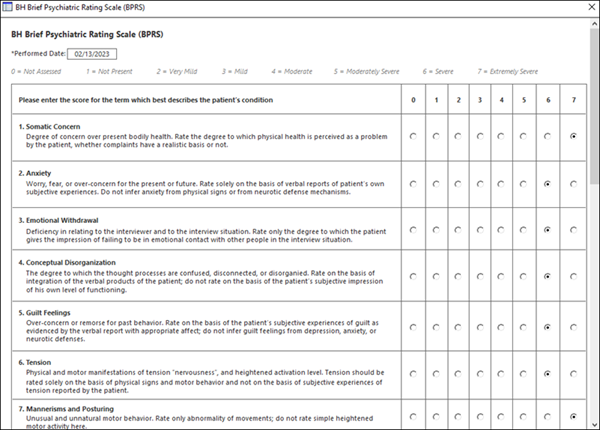Select score 6 for Anxiety
The width and height of the screenshot is (600, 430).
pyautogui.click(x=548, y=184)
